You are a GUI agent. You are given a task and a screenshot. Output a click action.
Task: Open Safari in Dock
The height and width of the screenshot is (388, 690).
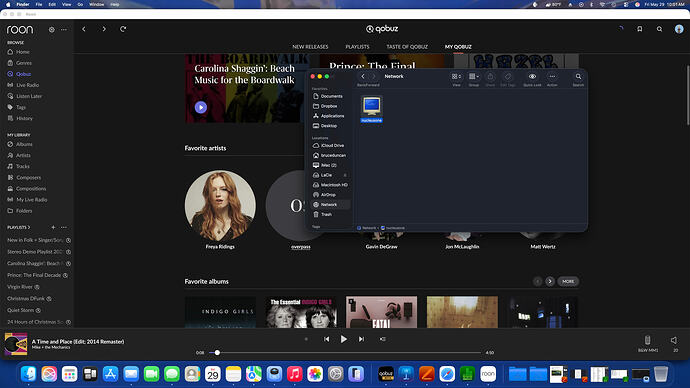tap(447, 374)
